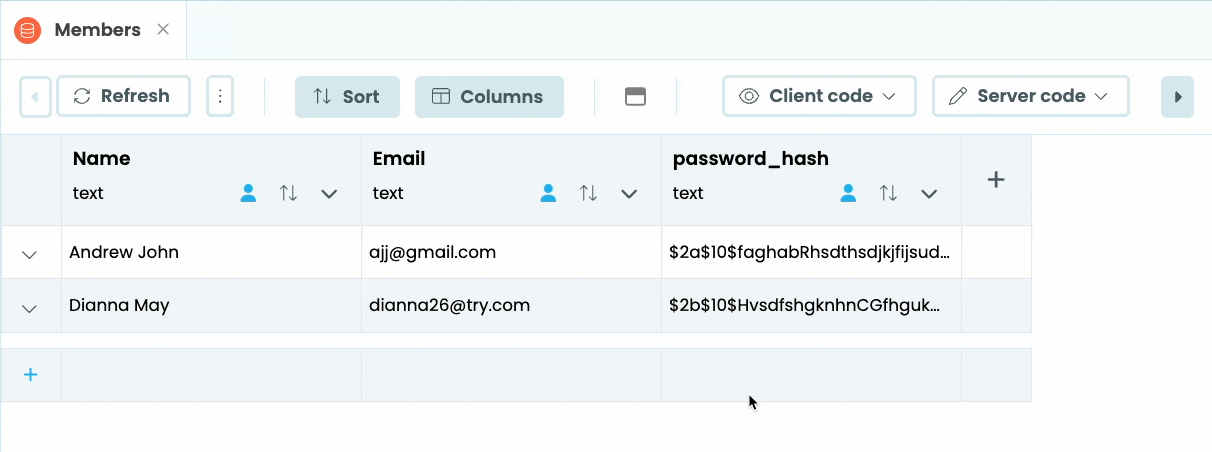Click the window layout icon in toolbar
The height and width of the screenshot is (452, 1212).
[x=635, y=97]
